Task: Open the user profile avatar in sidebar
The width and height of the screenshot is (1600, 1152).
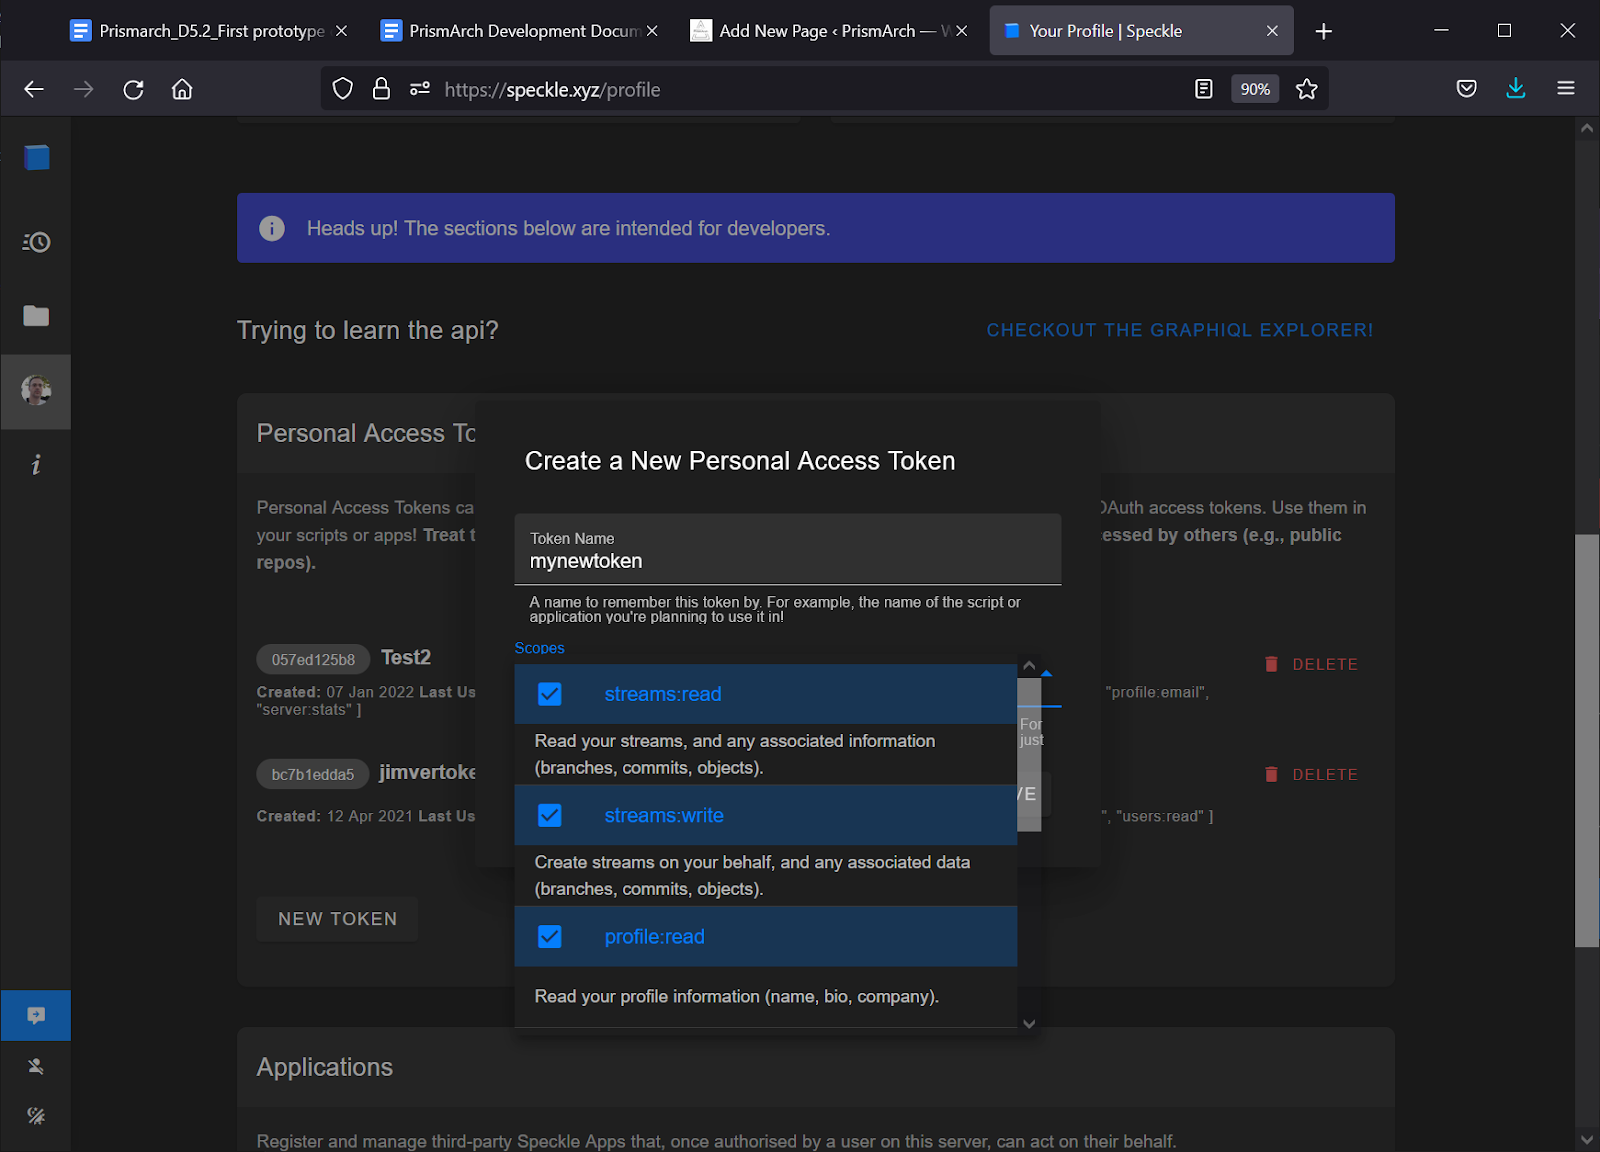Action: [36, 390]
